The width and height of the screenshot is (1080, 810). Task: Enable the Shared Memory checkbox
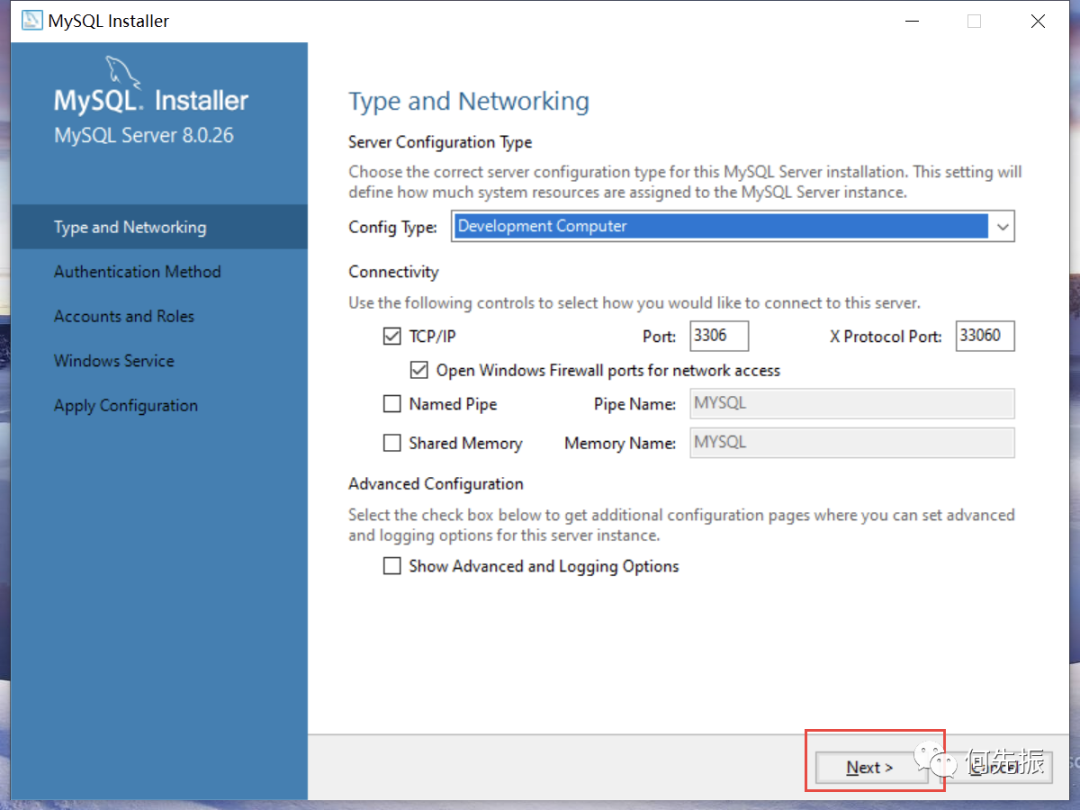392,443
